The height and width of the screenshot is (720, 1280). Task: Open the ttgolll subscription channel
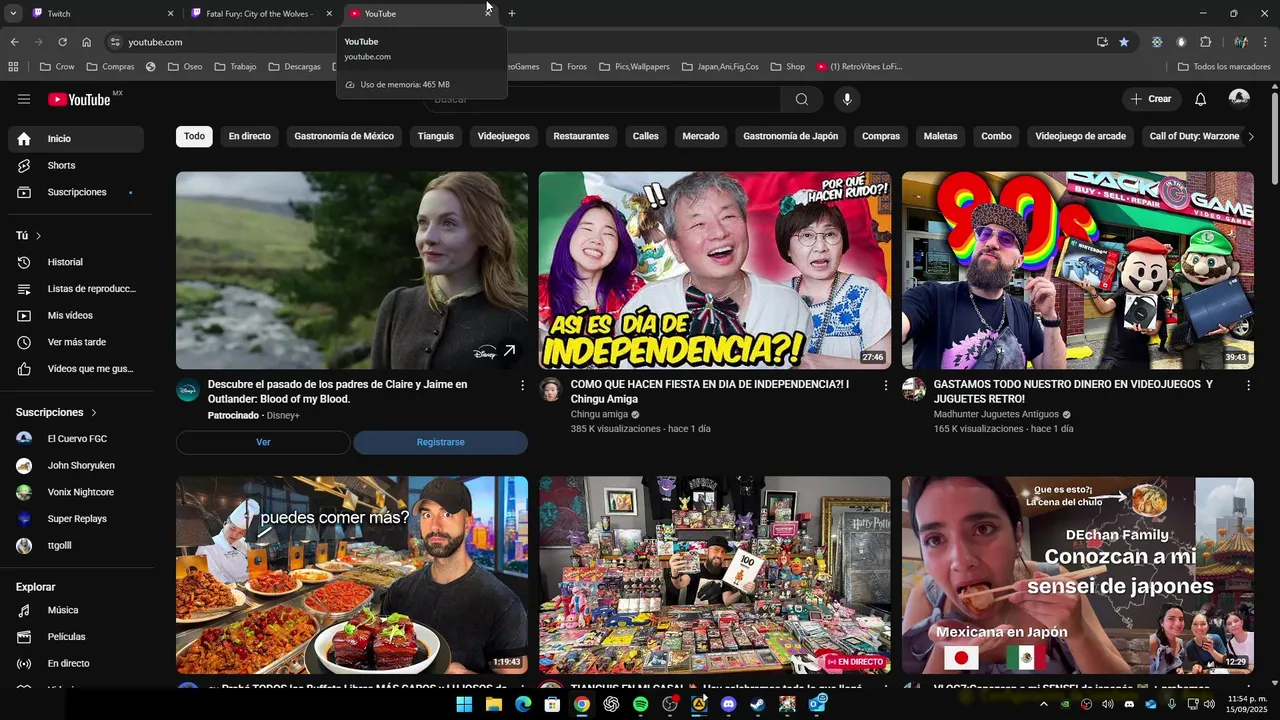pyautogui.click(x=76, y=546)
